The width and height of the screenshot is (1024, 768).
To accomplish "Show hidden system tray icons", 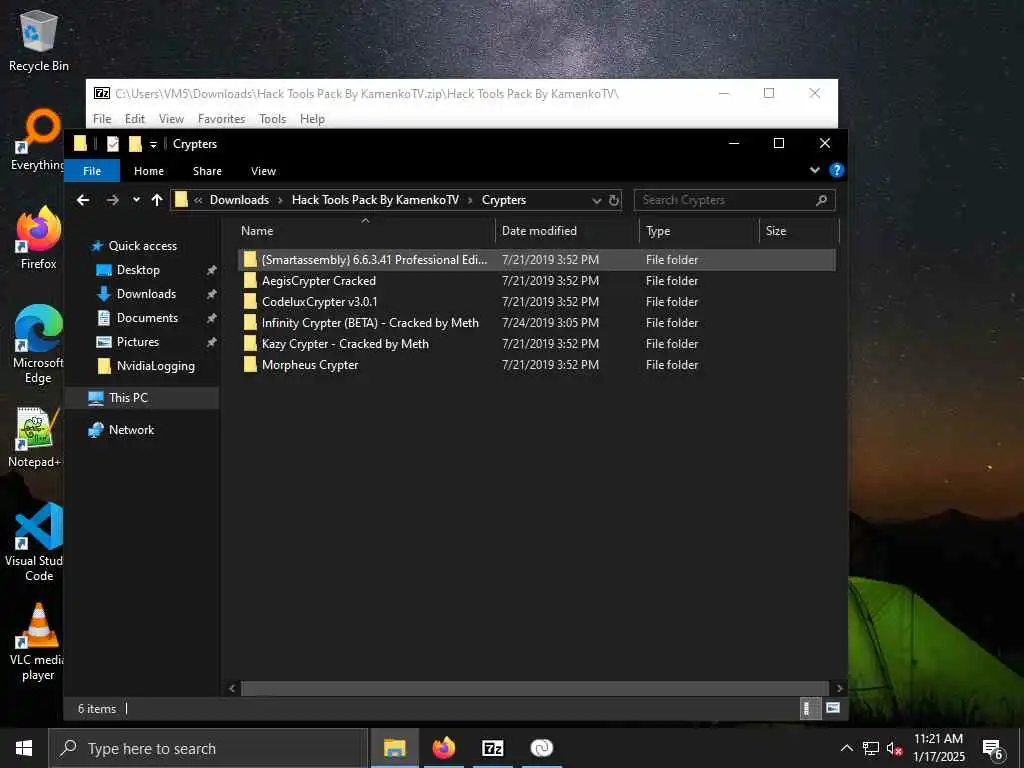I will pos(846,748).
